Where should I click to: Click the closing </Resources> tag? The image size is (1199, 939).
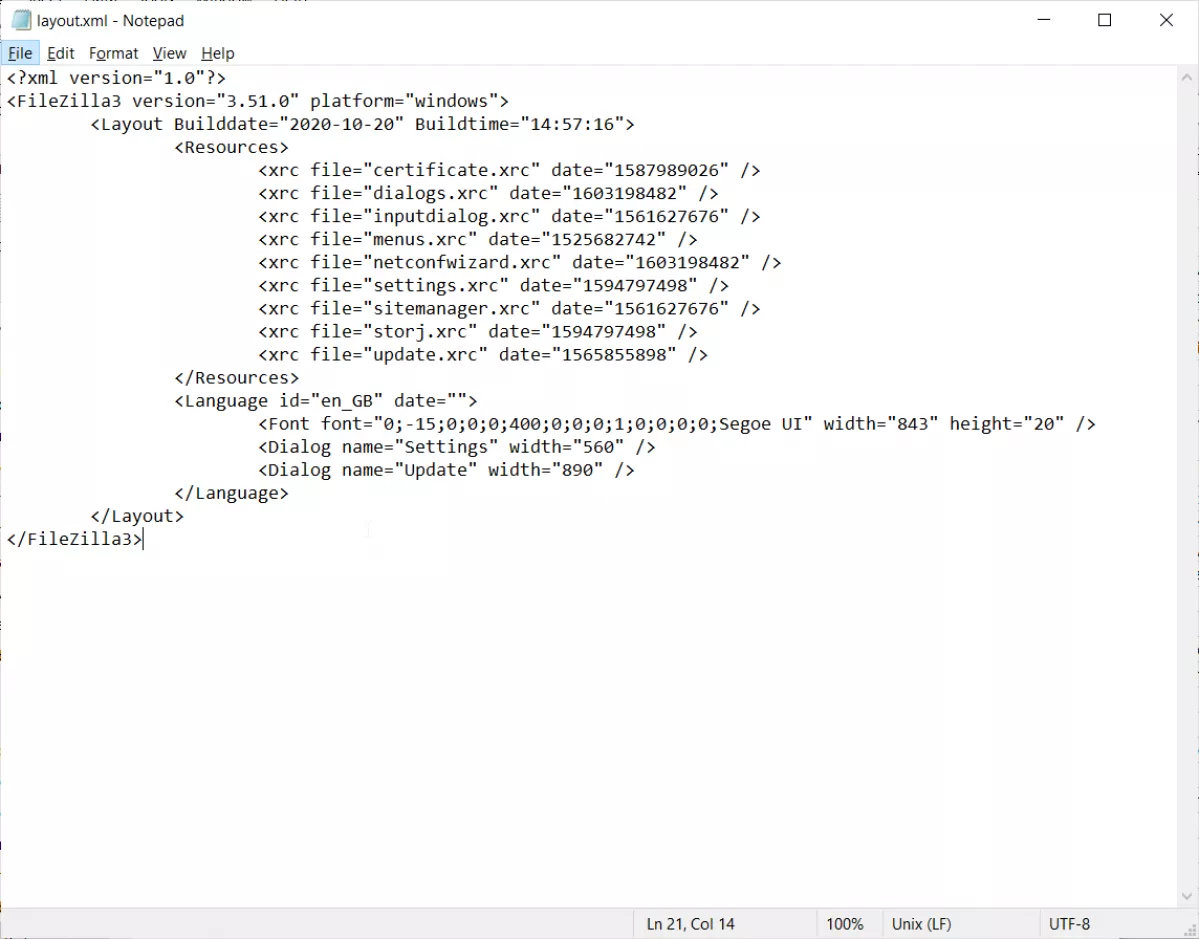[236, 378]
